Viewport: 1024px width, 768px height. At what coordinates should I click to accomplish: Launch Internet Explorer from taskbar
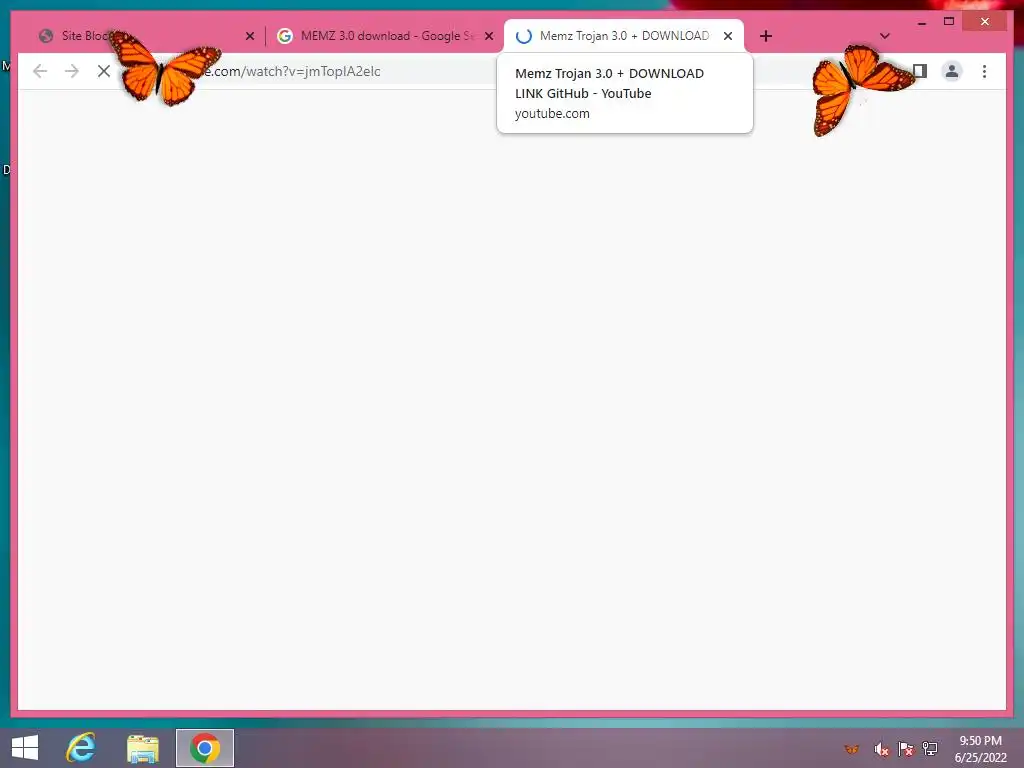[x=81, y=748]
